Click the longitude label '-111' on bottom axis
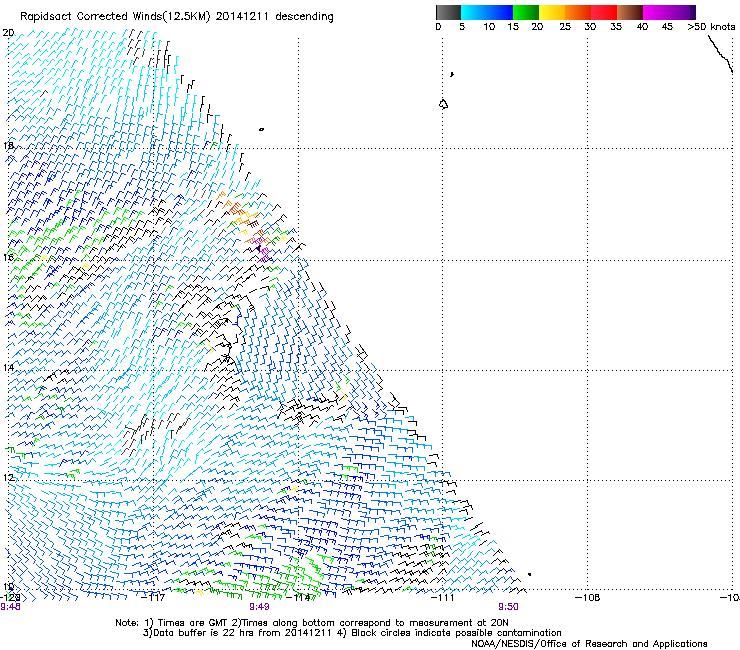The height and width of the screenshot is (650, 740). (442, 598)
